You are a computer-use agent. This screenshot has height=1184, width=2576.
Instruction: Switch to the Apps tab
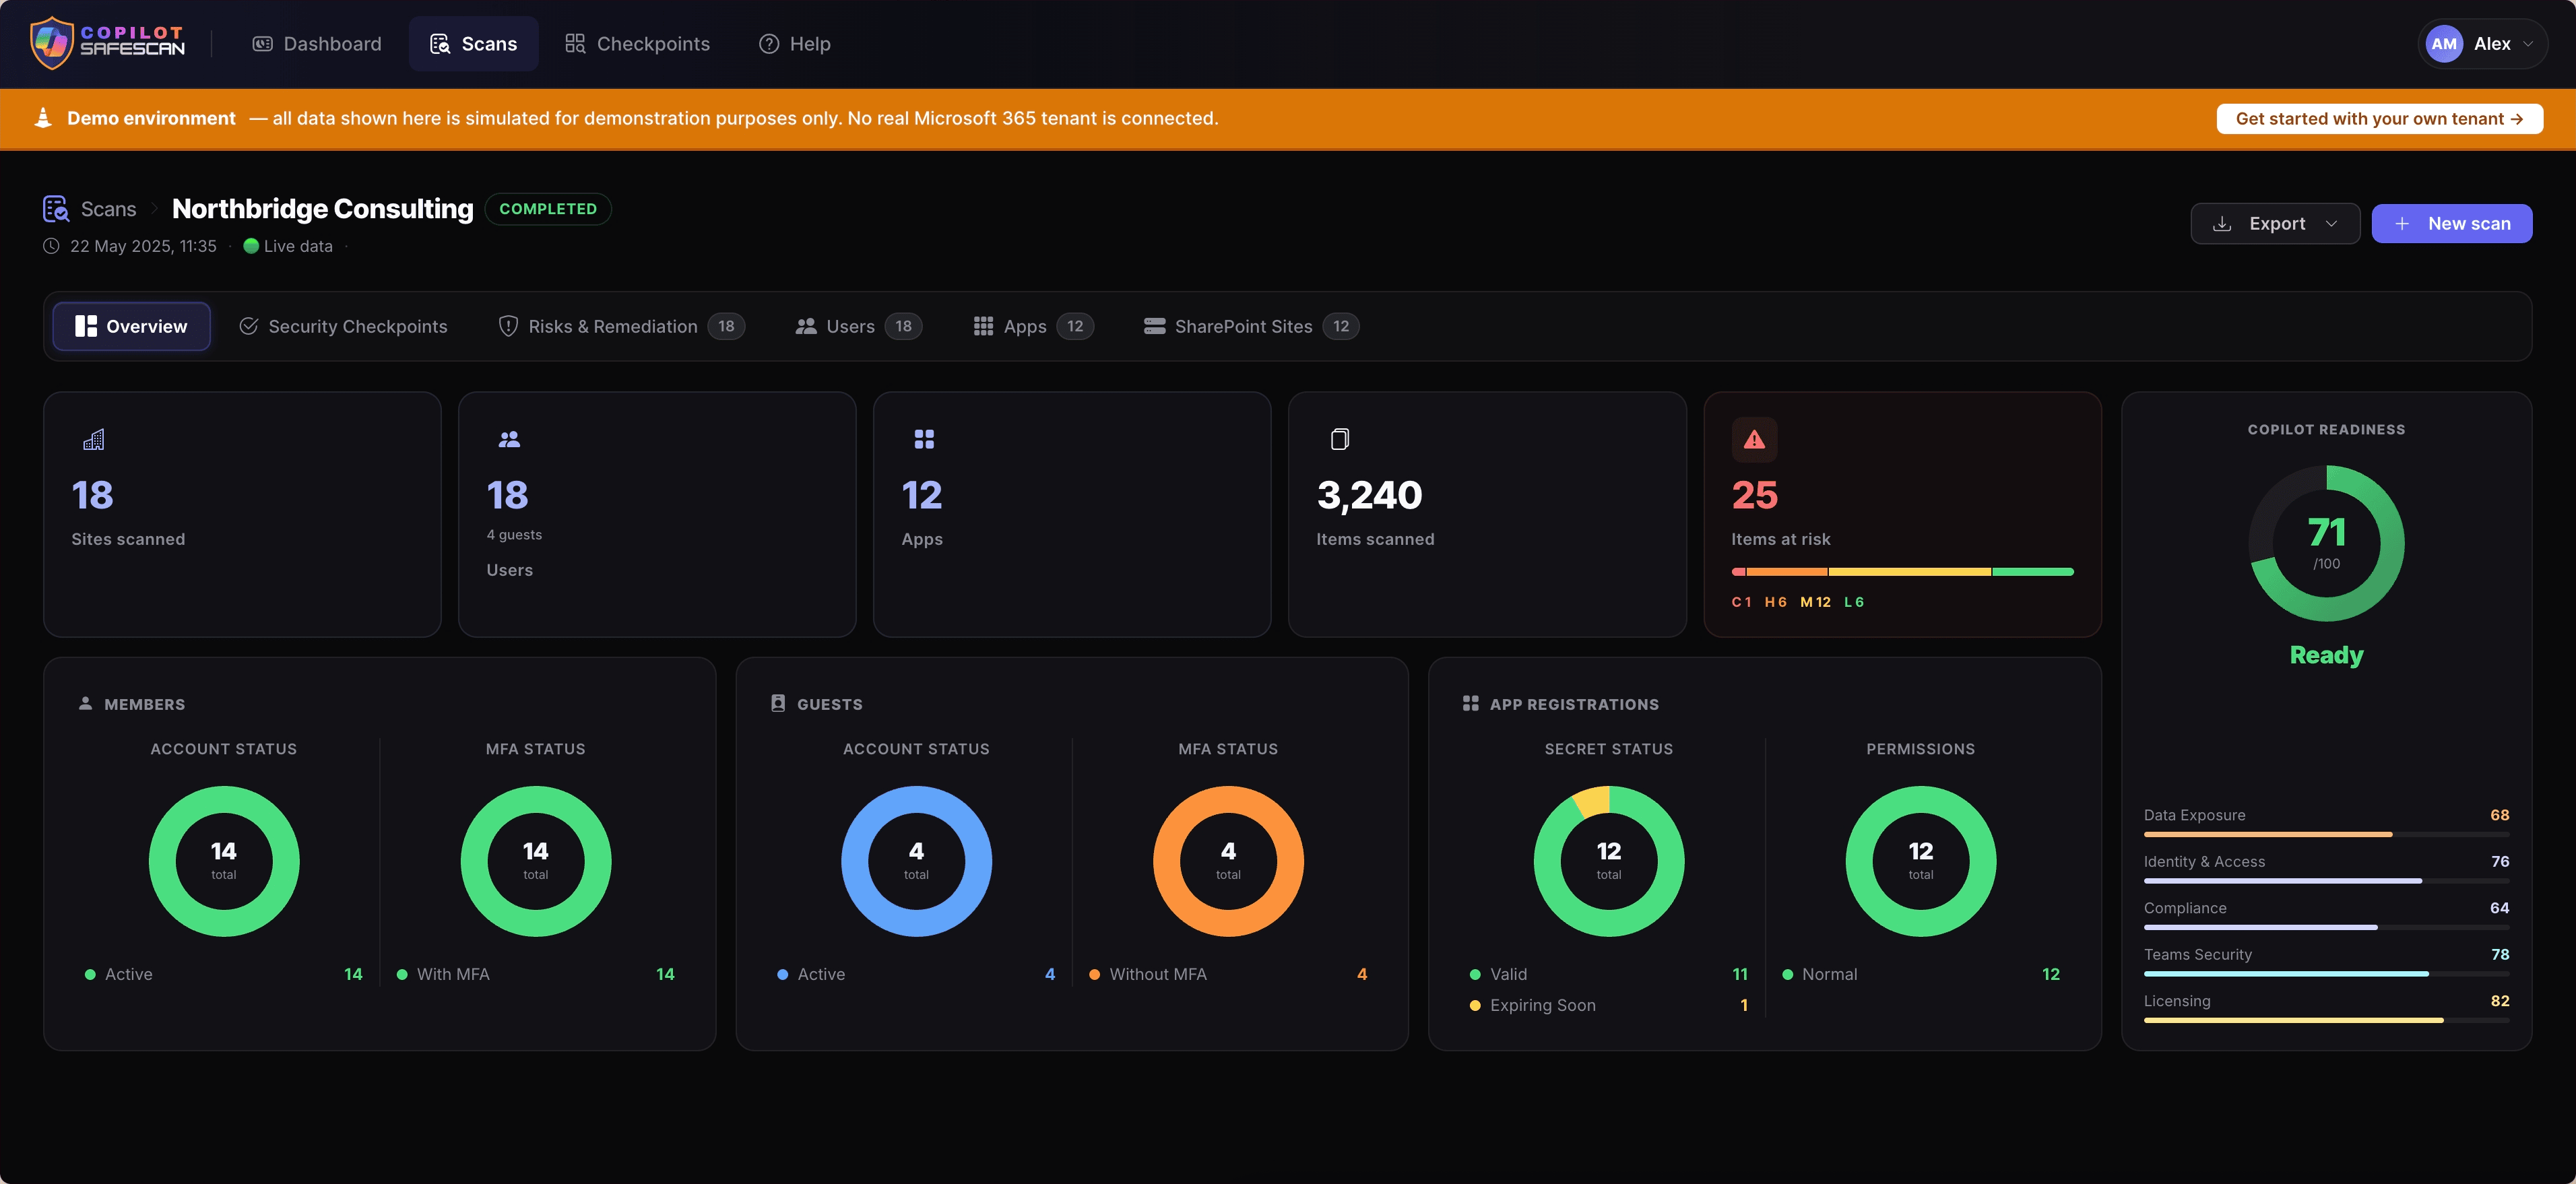point(1034,326)
